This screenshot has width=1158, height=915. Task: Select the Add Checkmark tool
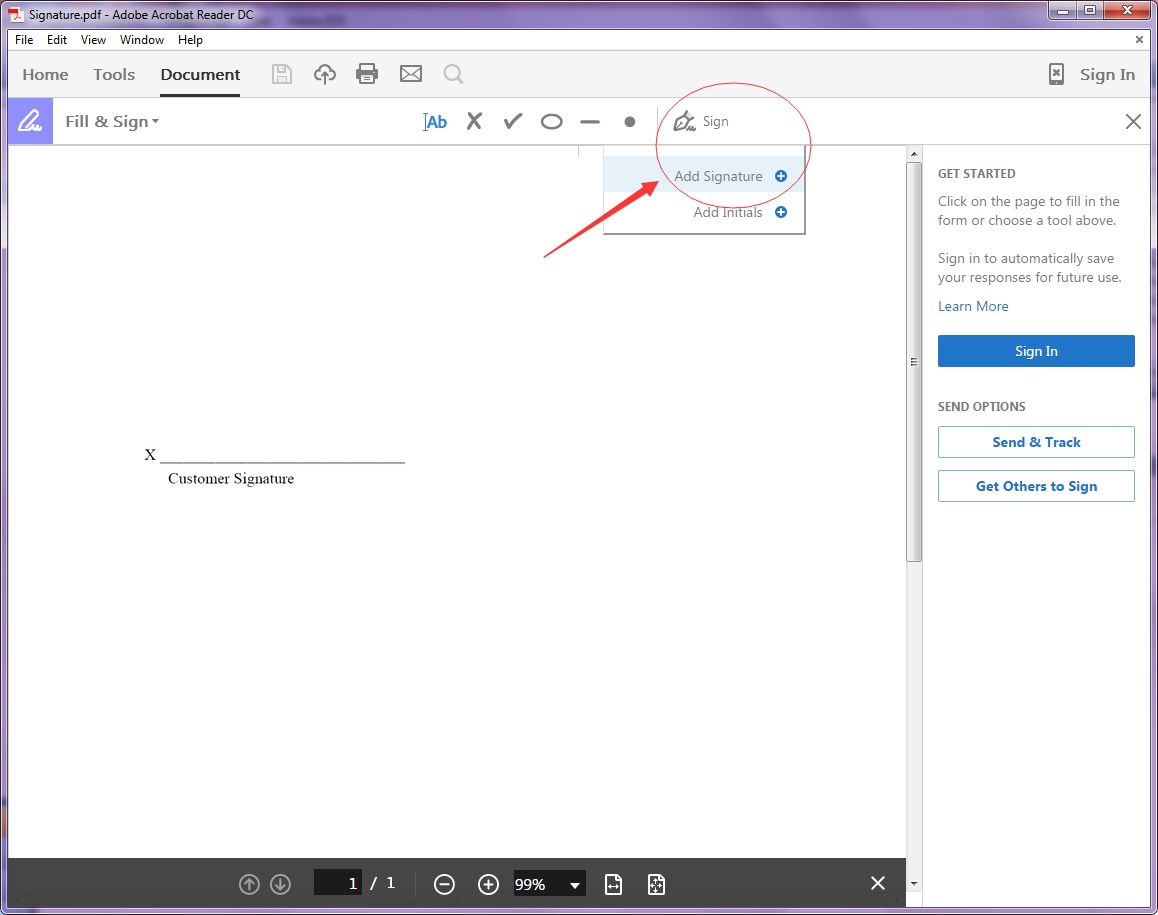[x=513, y=121]
